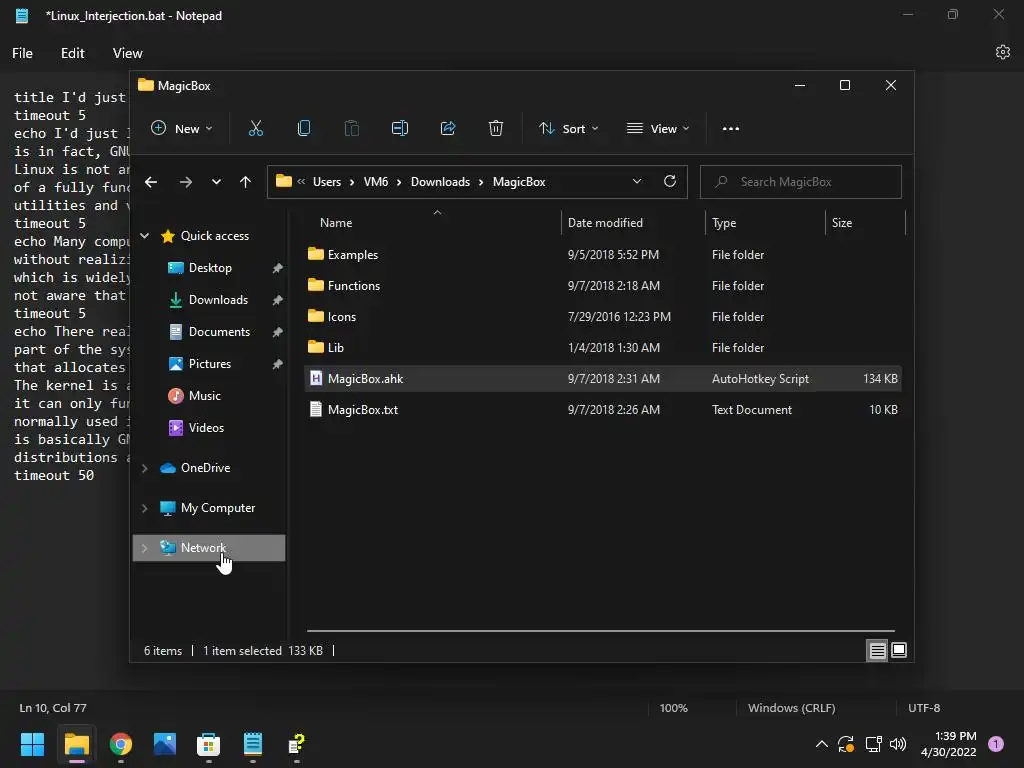Go back with the left arrow button
The width and height of the screenshot is (1024, 768).
151,182
